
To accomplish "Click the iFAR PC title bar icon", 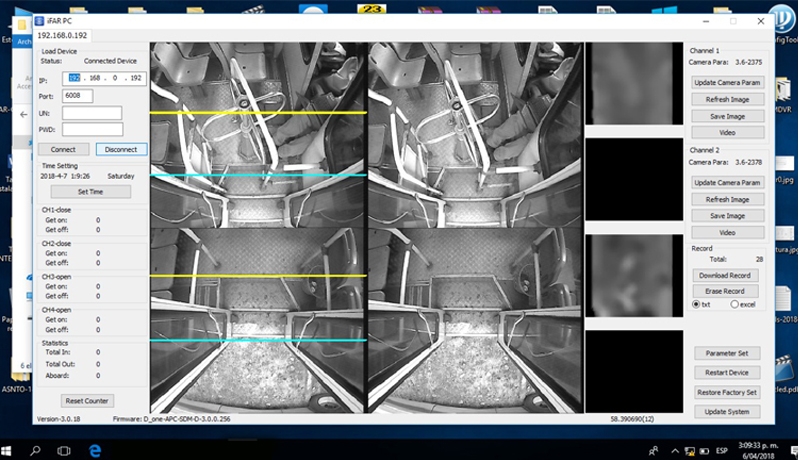I will (40, 20).
